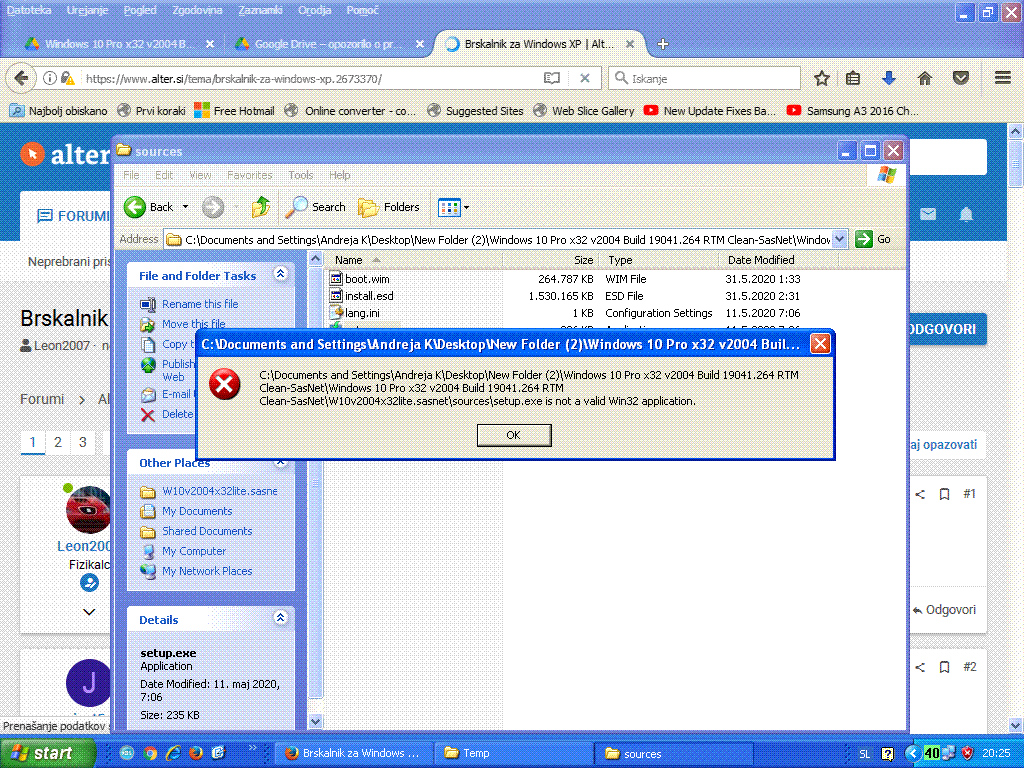1024x768 pixels.
Task: Open Search in the sources window toolbar
Action: coord(316,207)
